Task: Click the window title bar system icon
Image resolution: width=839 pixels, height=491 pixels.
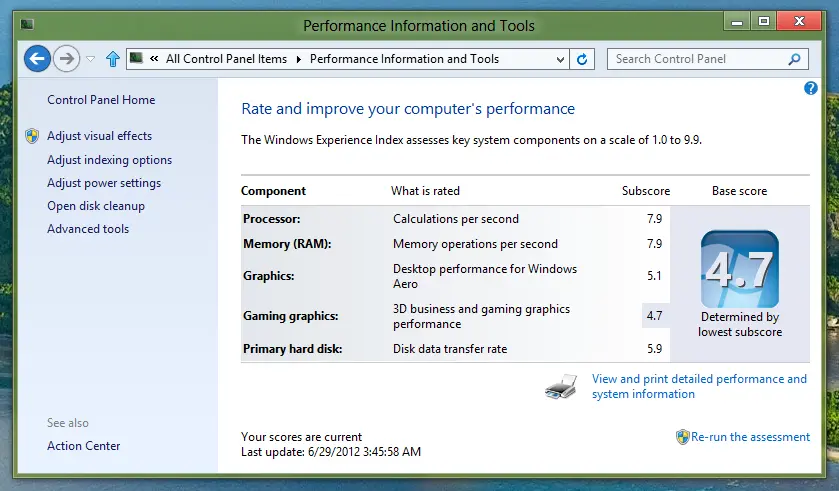Action: coord(27,24)
